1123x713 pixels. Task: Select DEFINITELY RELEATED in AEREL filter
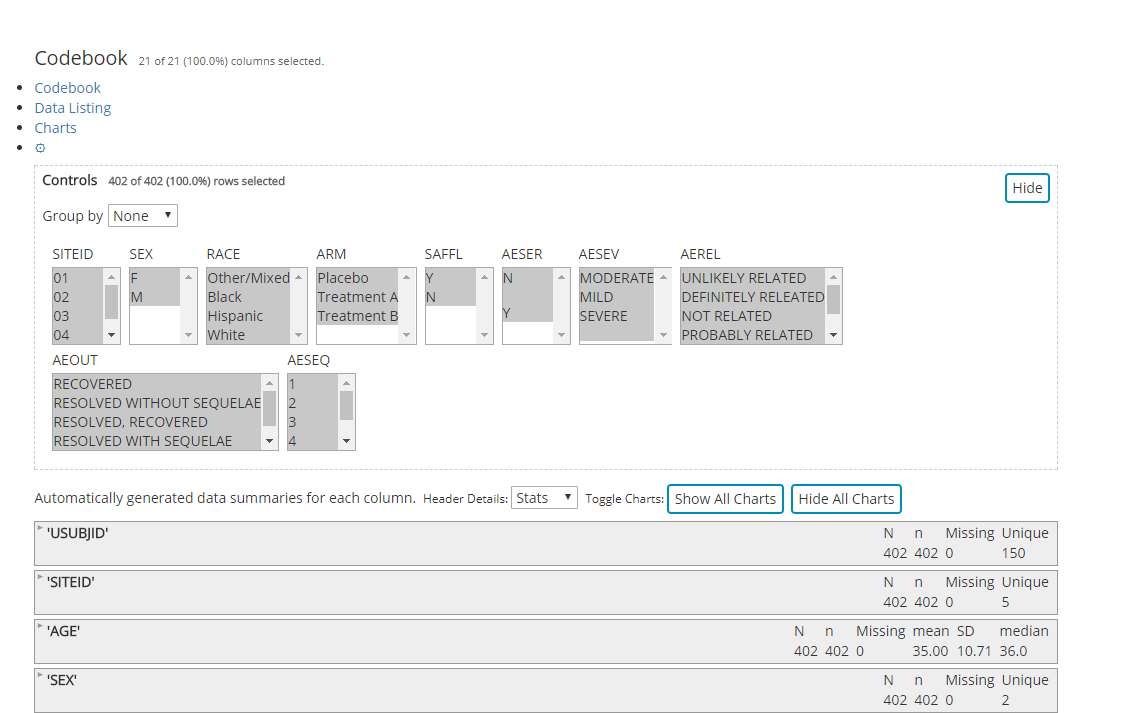[753, 297]
